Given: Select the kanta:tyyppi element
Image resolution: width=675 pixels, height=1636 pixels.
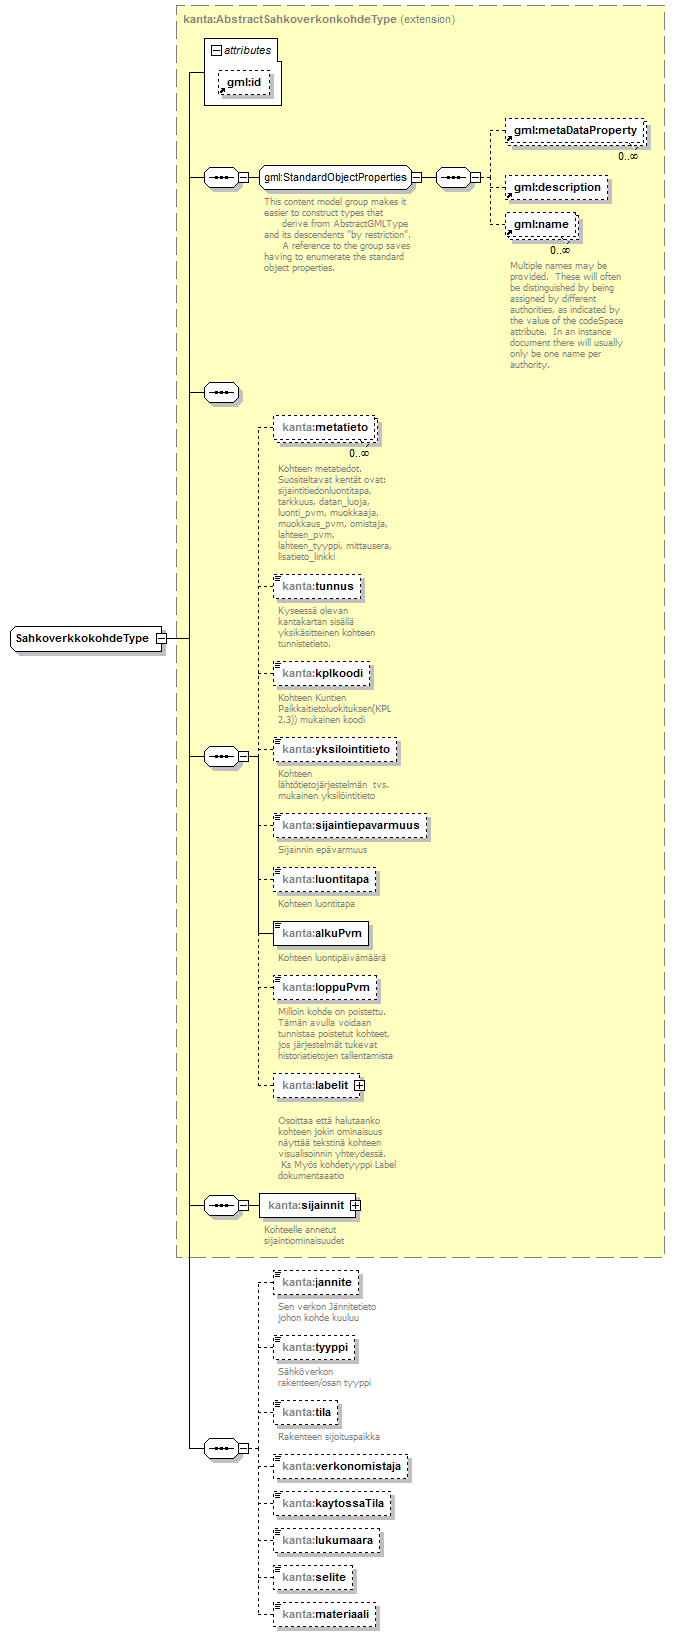Looking at the screenshot, I should pos(315,1348).
